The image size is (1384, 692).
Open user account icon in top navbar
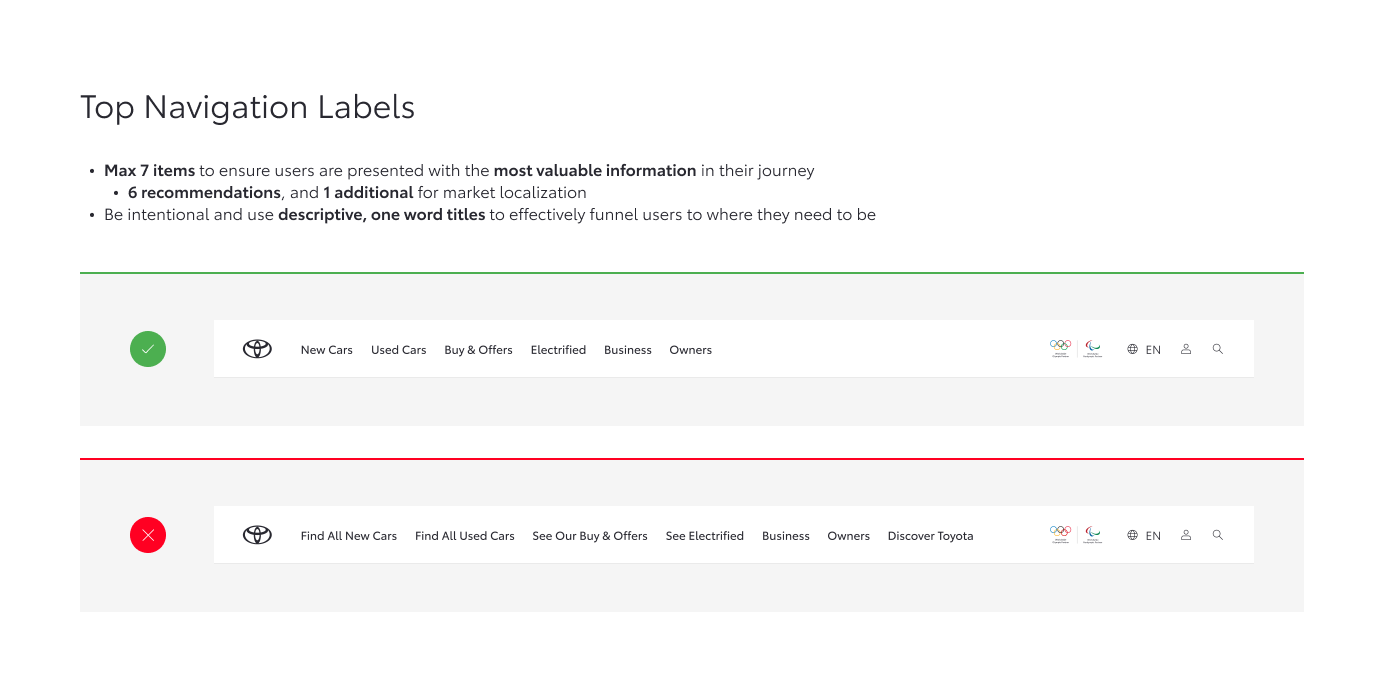click(x=1186, y=349)
